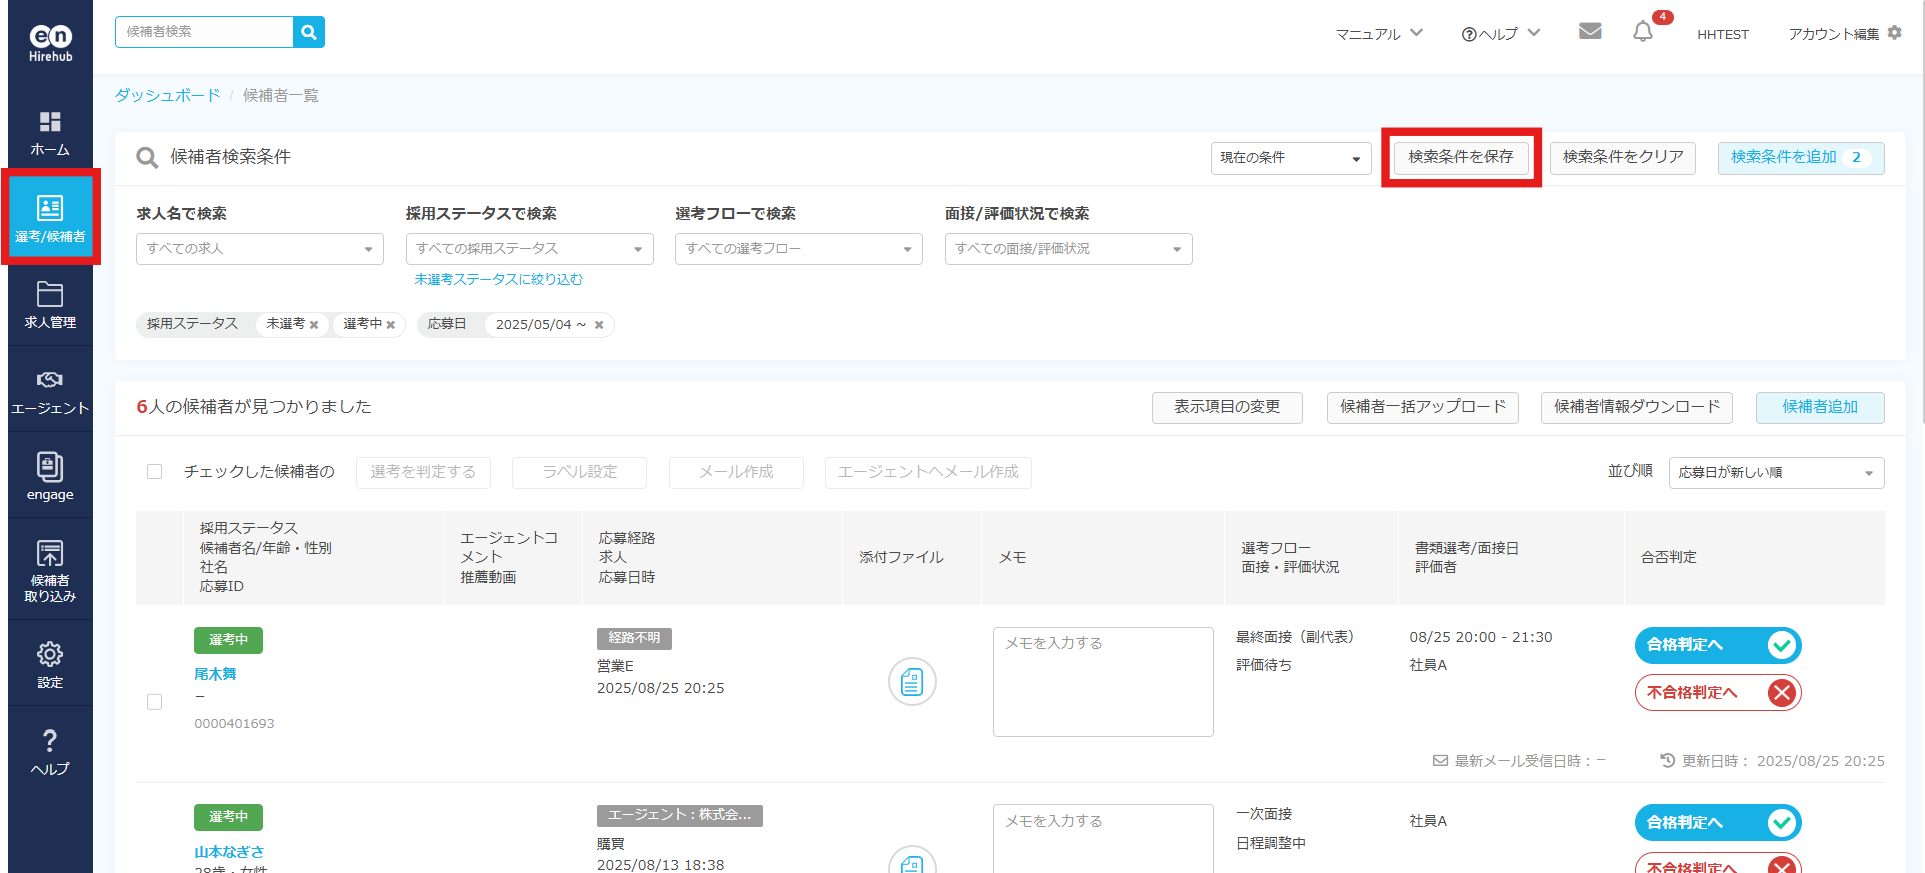Screen dimensions: 1925x873
Task: Open the mail envelope icon
Action: click(x=1590, y=32)
